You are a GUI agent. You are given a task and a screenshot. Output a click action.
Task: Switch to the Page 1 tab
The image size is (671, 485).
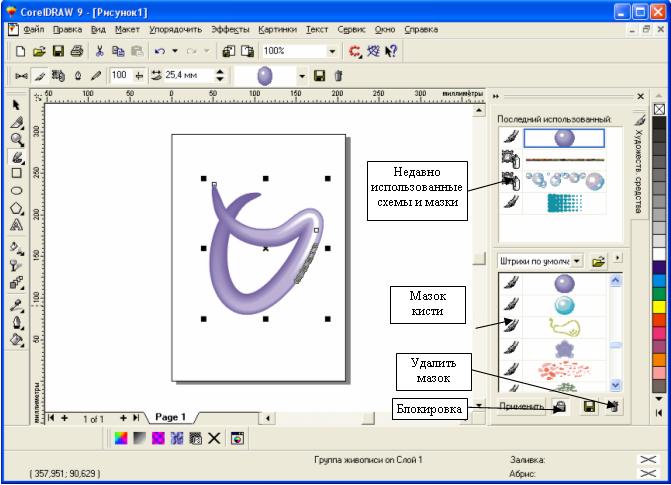[x=170, y=417]
